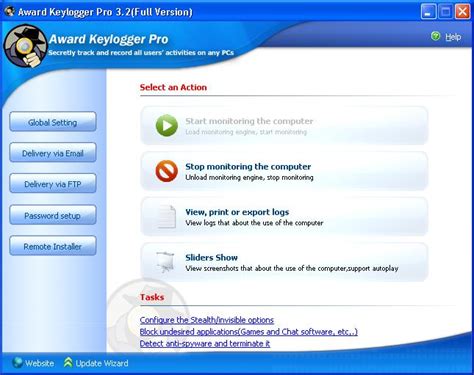The height and width of the screenshot is (375, 474).
Task: Click 'View screenshots that about the use' description
Action: [x=292, y=269]
